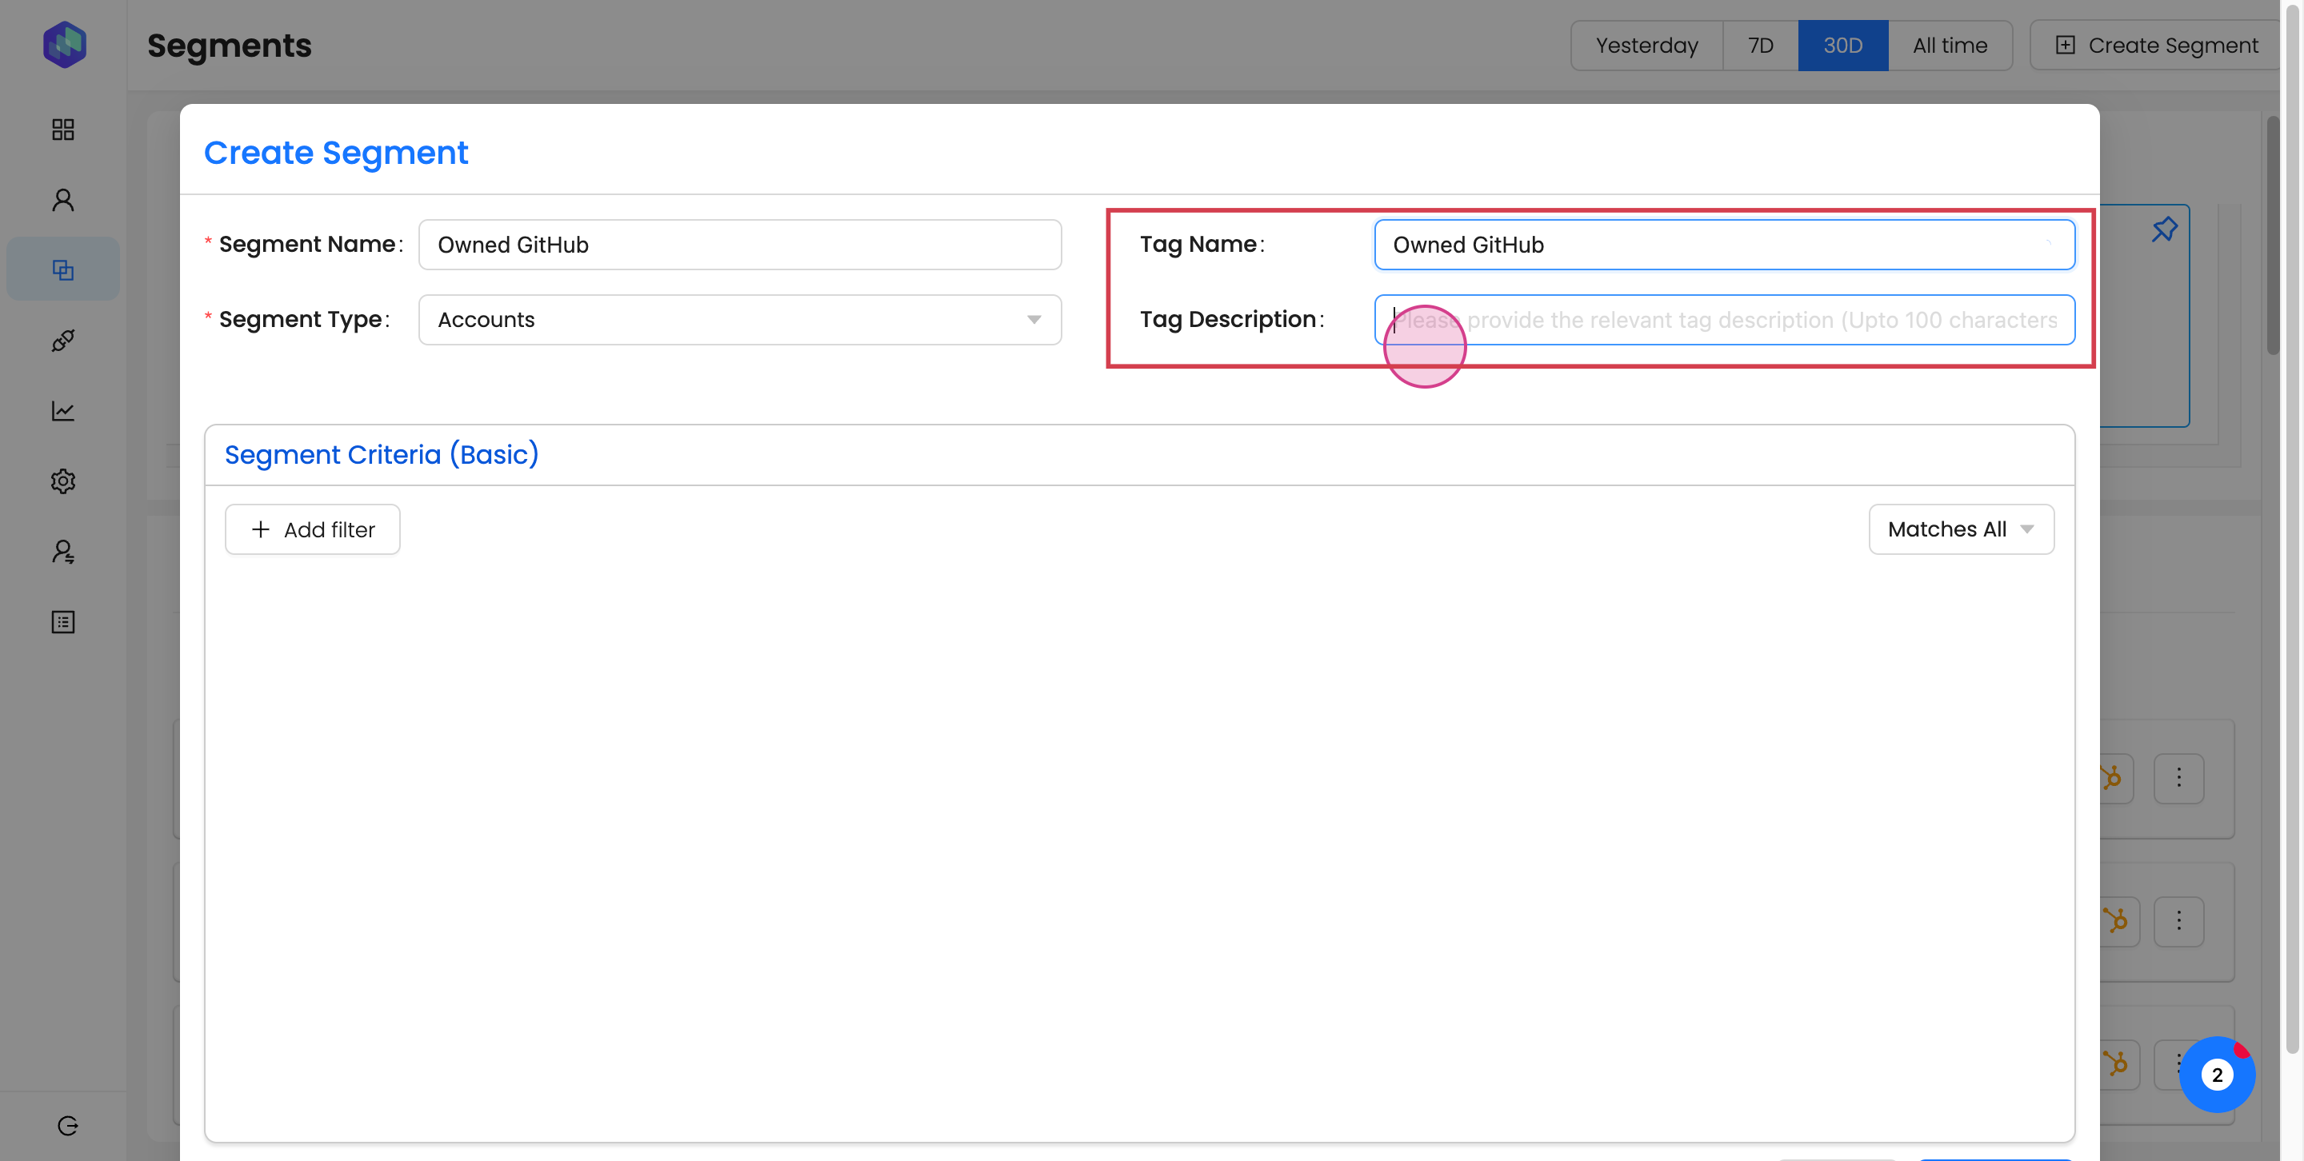Click the logout icon at sidebar bottom
Viewport: 2304px width, 1161px height.
pos(67,1126)
